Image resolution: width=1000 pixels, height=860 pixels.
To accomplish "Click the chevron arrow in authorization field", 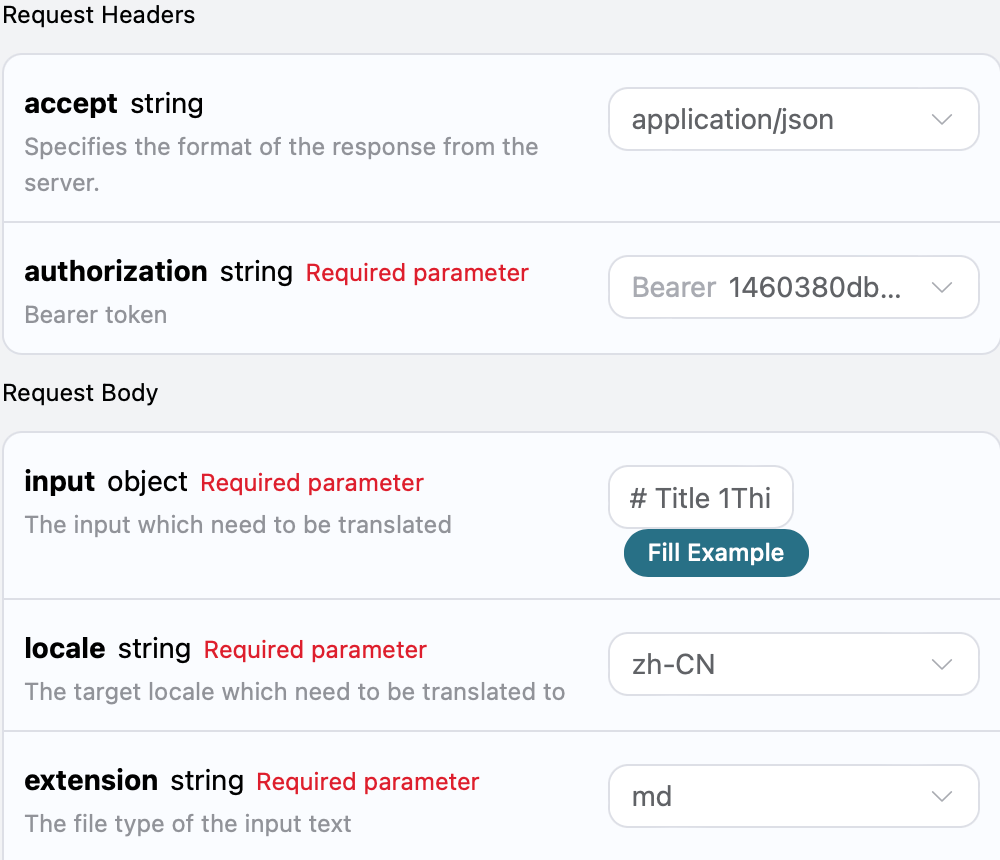I will pos(941,288).
